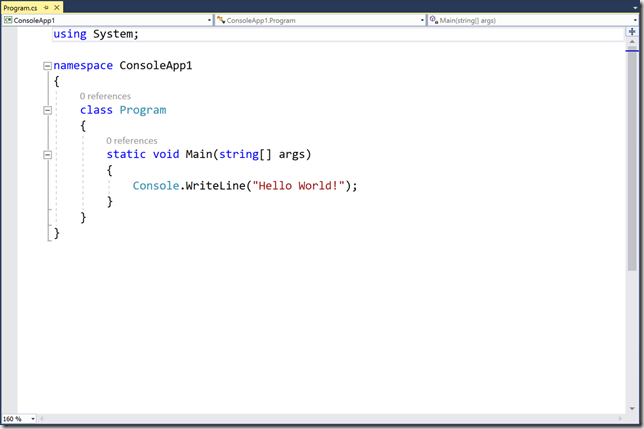Pin the Program.cs tab

pos(46,7)
